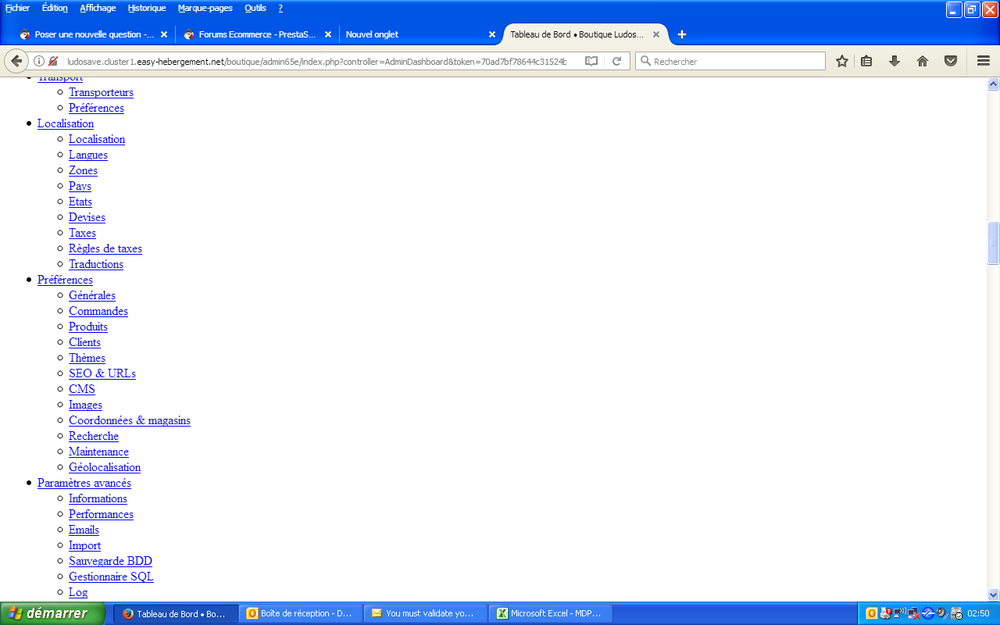Open Clients link
Image resolution: width=1000 pixels, height=625 pixels.
(x=84, y=342)
